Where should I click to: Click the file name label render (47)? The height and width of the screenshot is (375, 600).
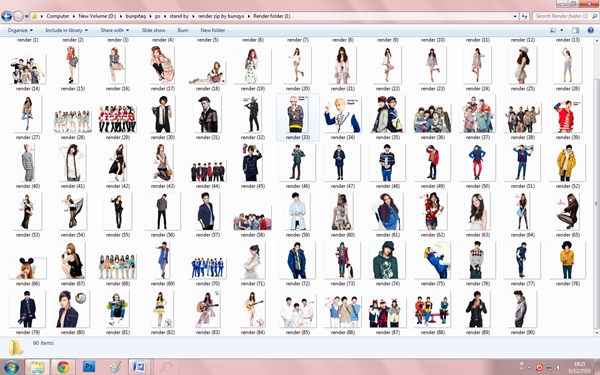342,186
